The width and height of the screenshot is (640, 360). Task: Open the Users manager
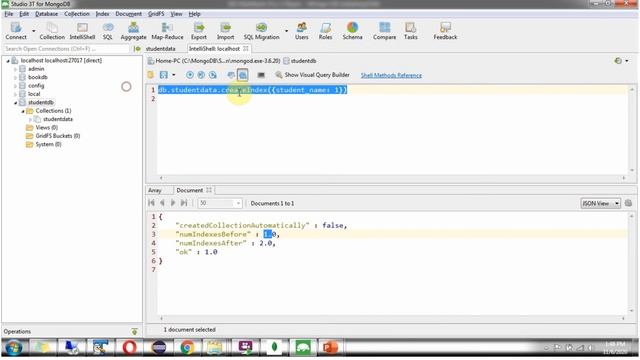pyautogui.click(x=302, y=31)
